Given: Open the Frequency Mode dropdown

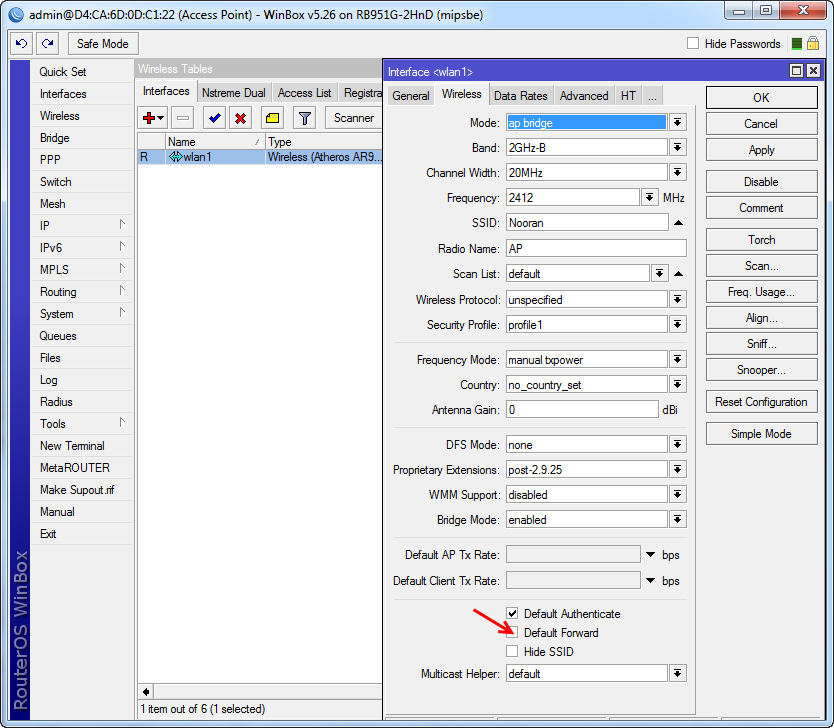Looking at the screenshot, I should pyautogui.click(x=677, y=359).
